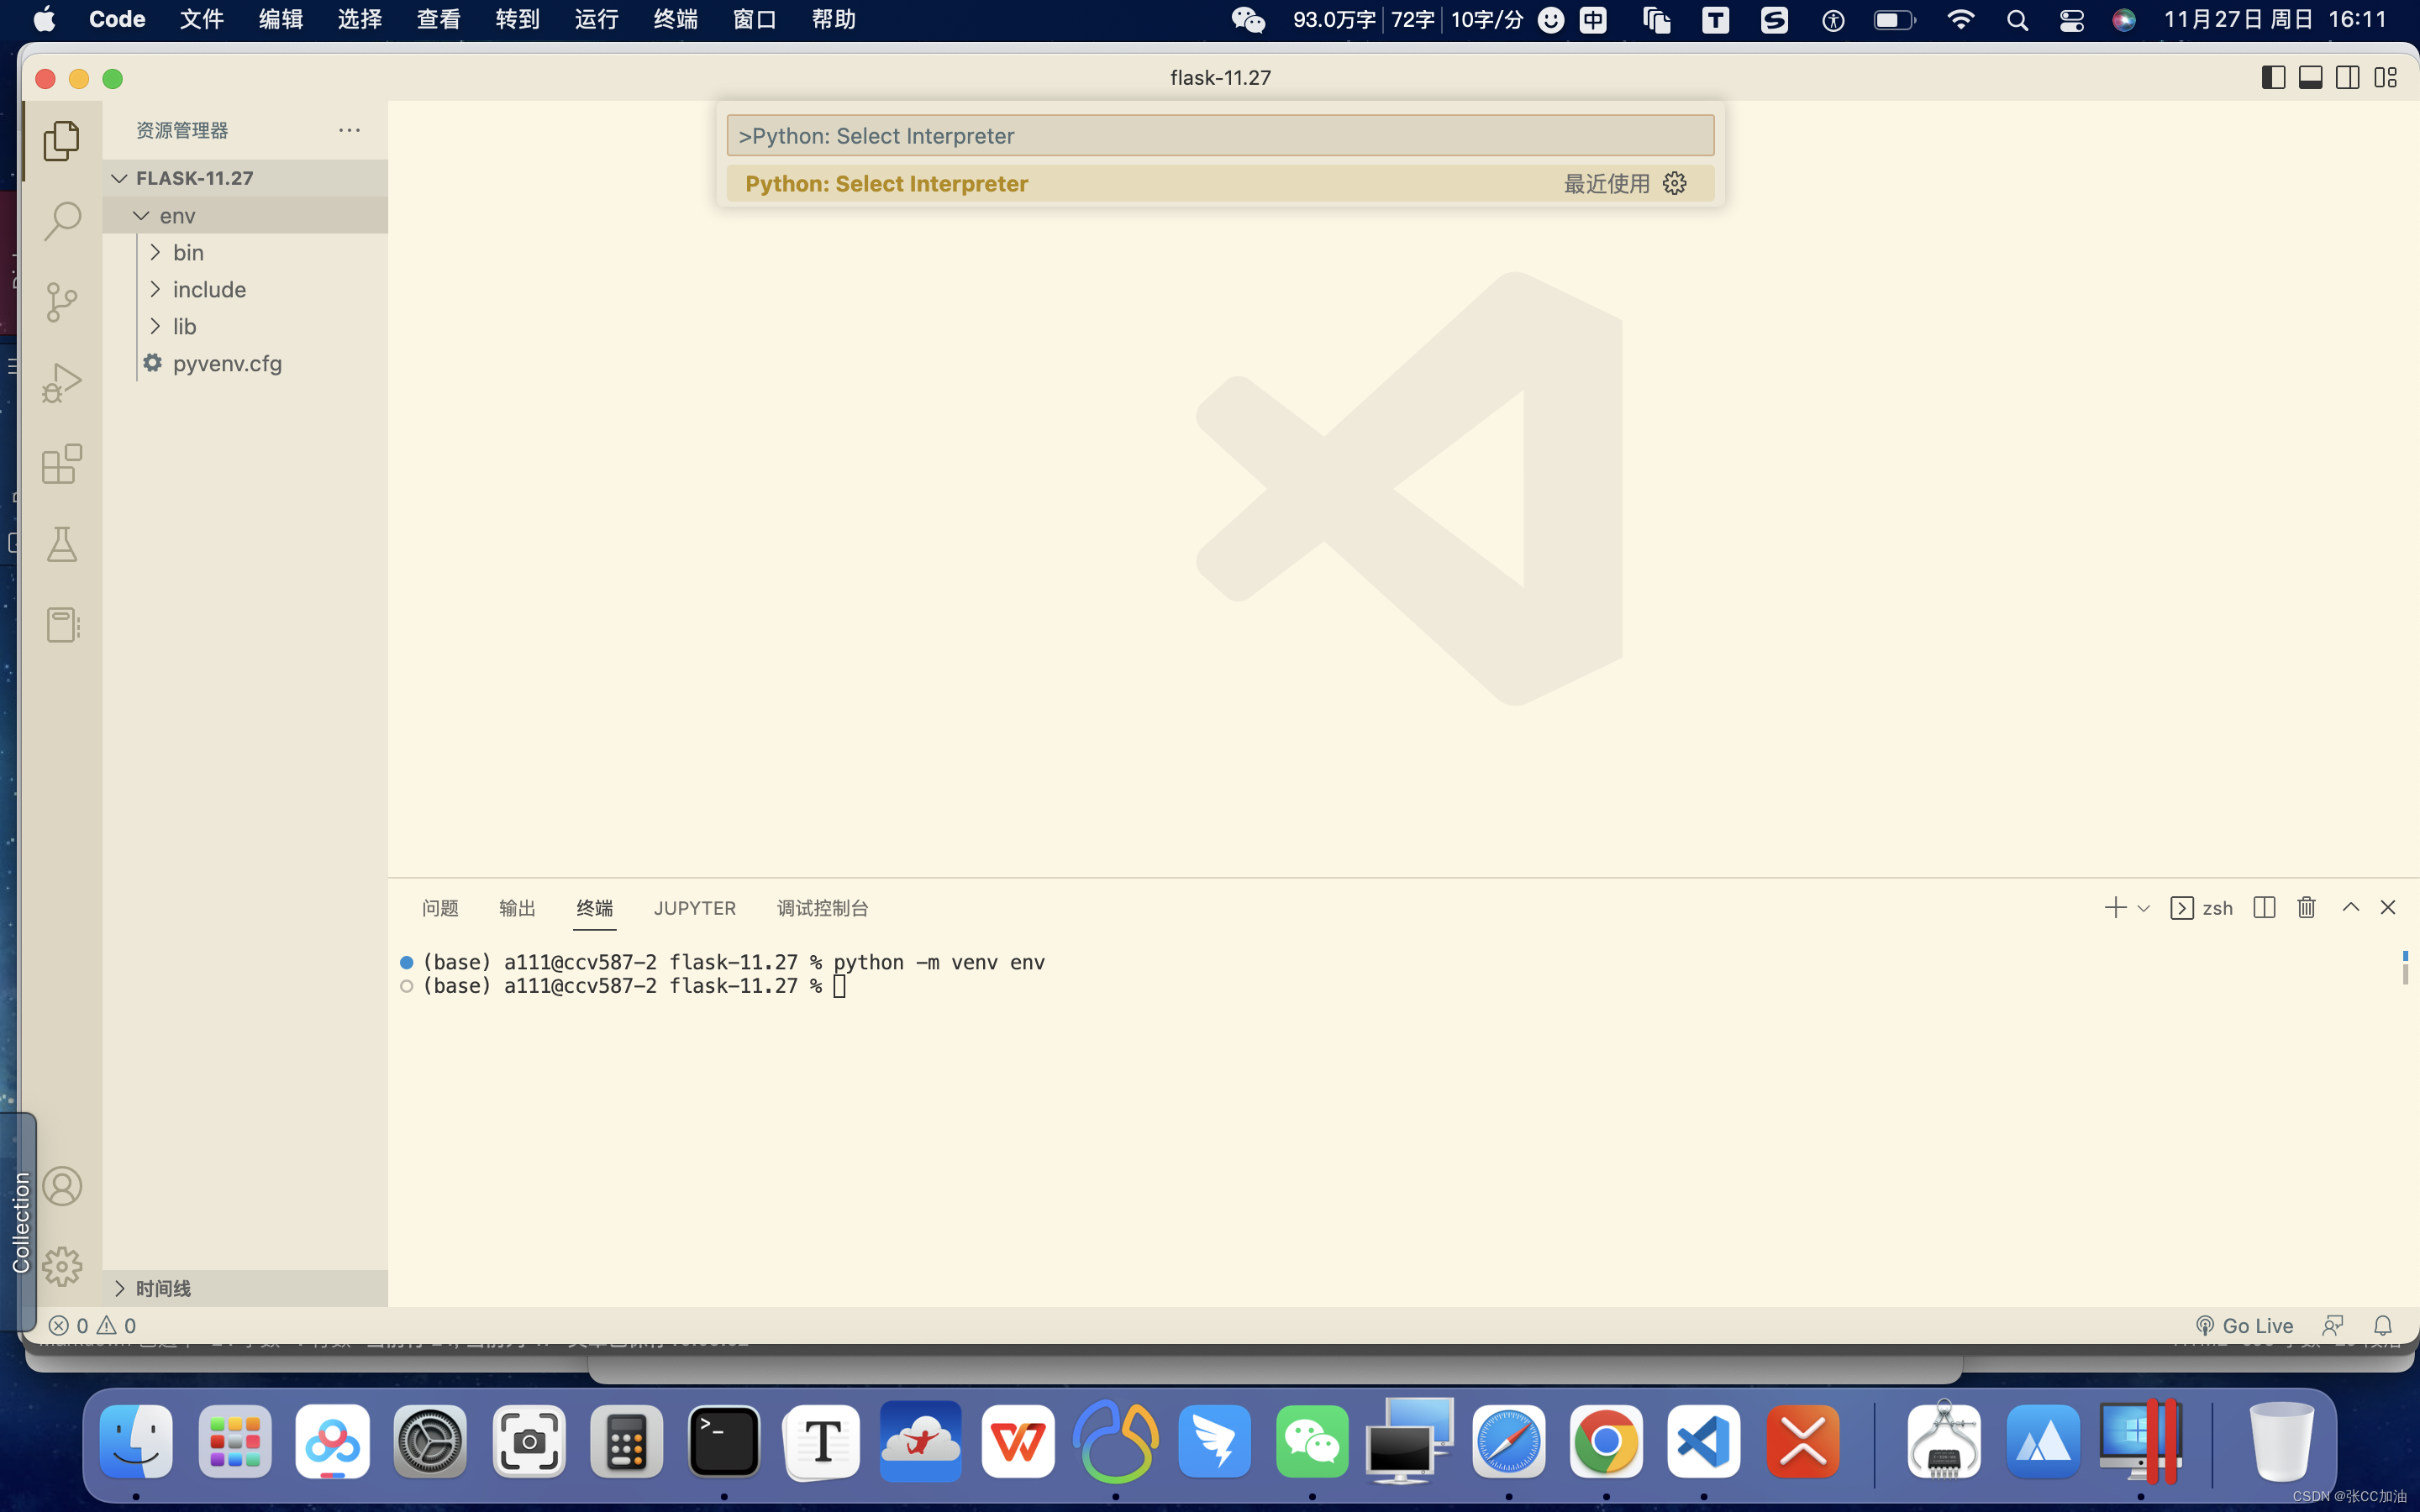Expand the 时间线 timeline section
2420x1512 pixels.
[x=245, y=1288]
